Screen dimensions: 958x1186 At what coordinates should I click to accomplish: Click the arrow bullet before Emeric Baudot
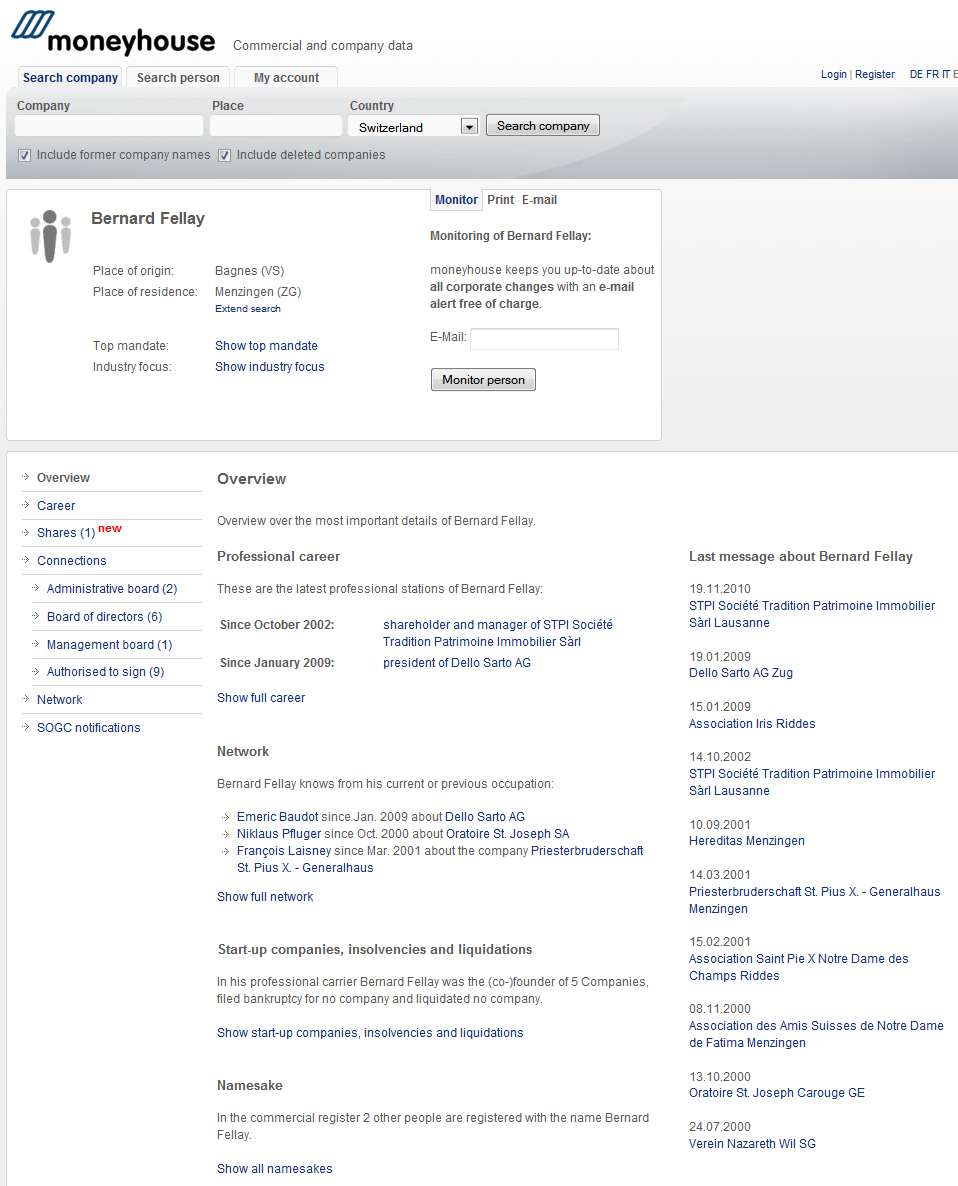pos(227,818)
